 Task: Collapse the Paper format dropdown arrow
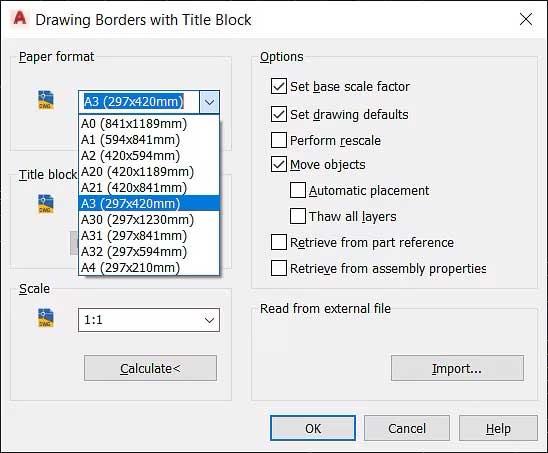click(x=209, y=102)
